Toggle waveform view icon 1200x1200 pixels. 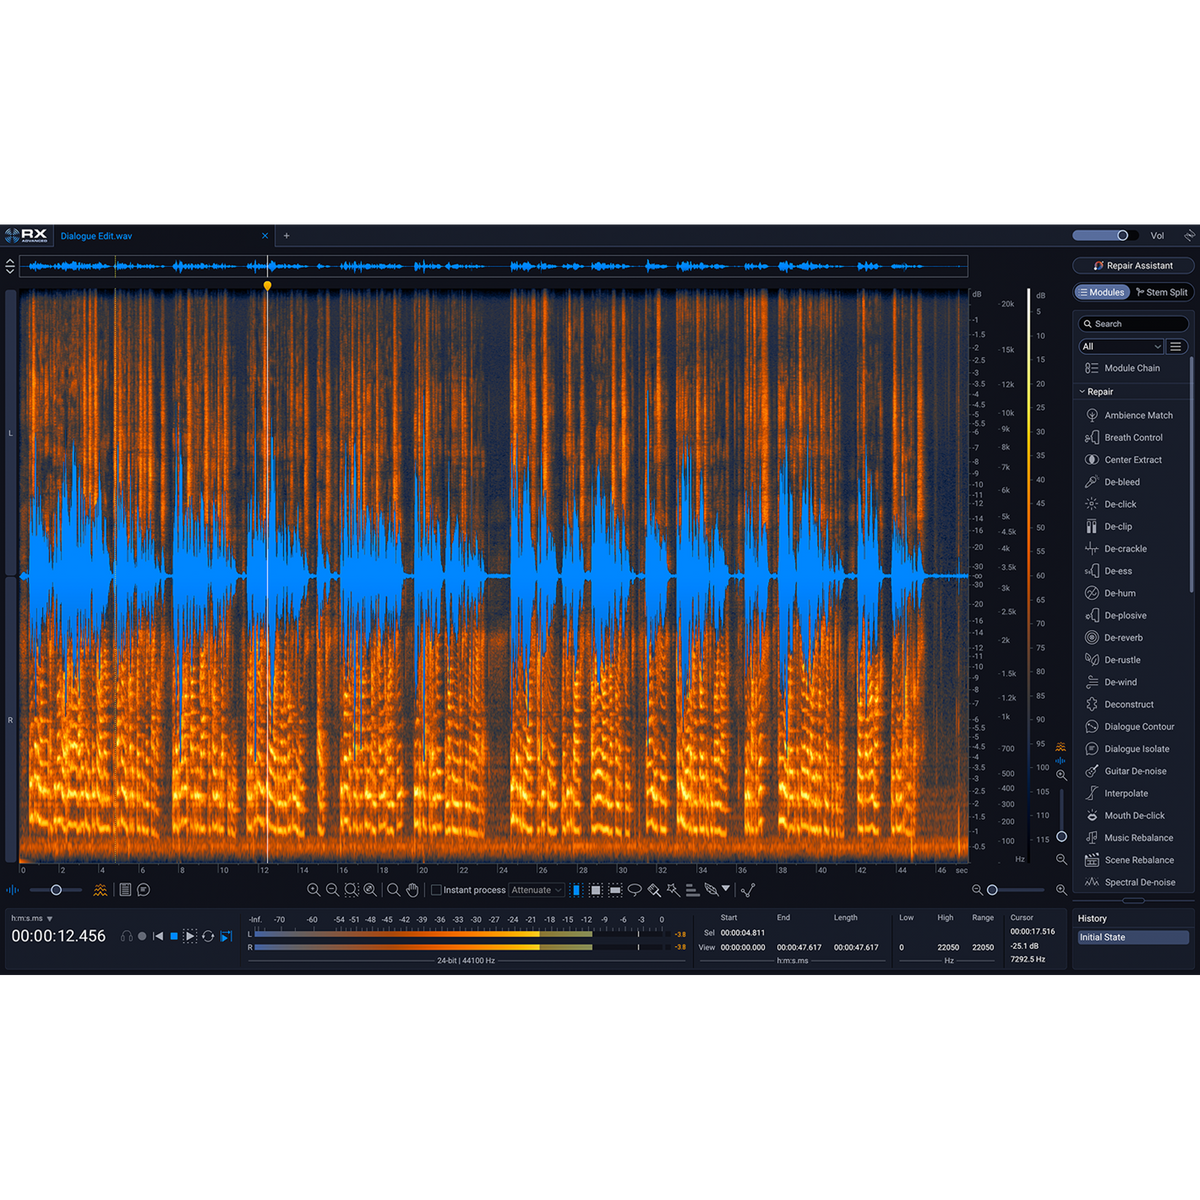13,890
